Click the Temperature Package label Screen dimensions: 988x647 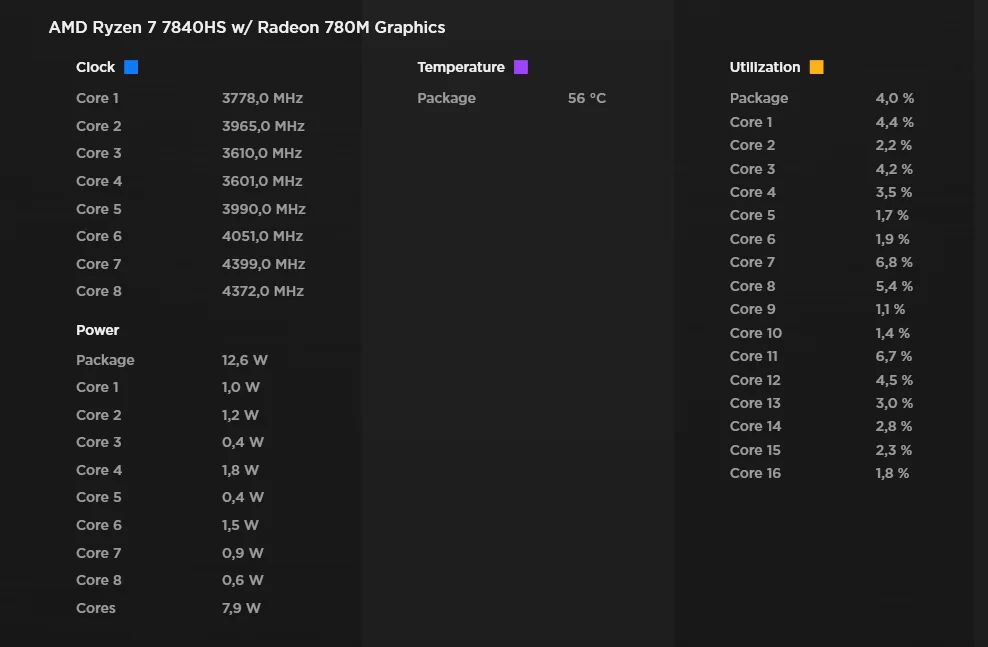point(447,98)
